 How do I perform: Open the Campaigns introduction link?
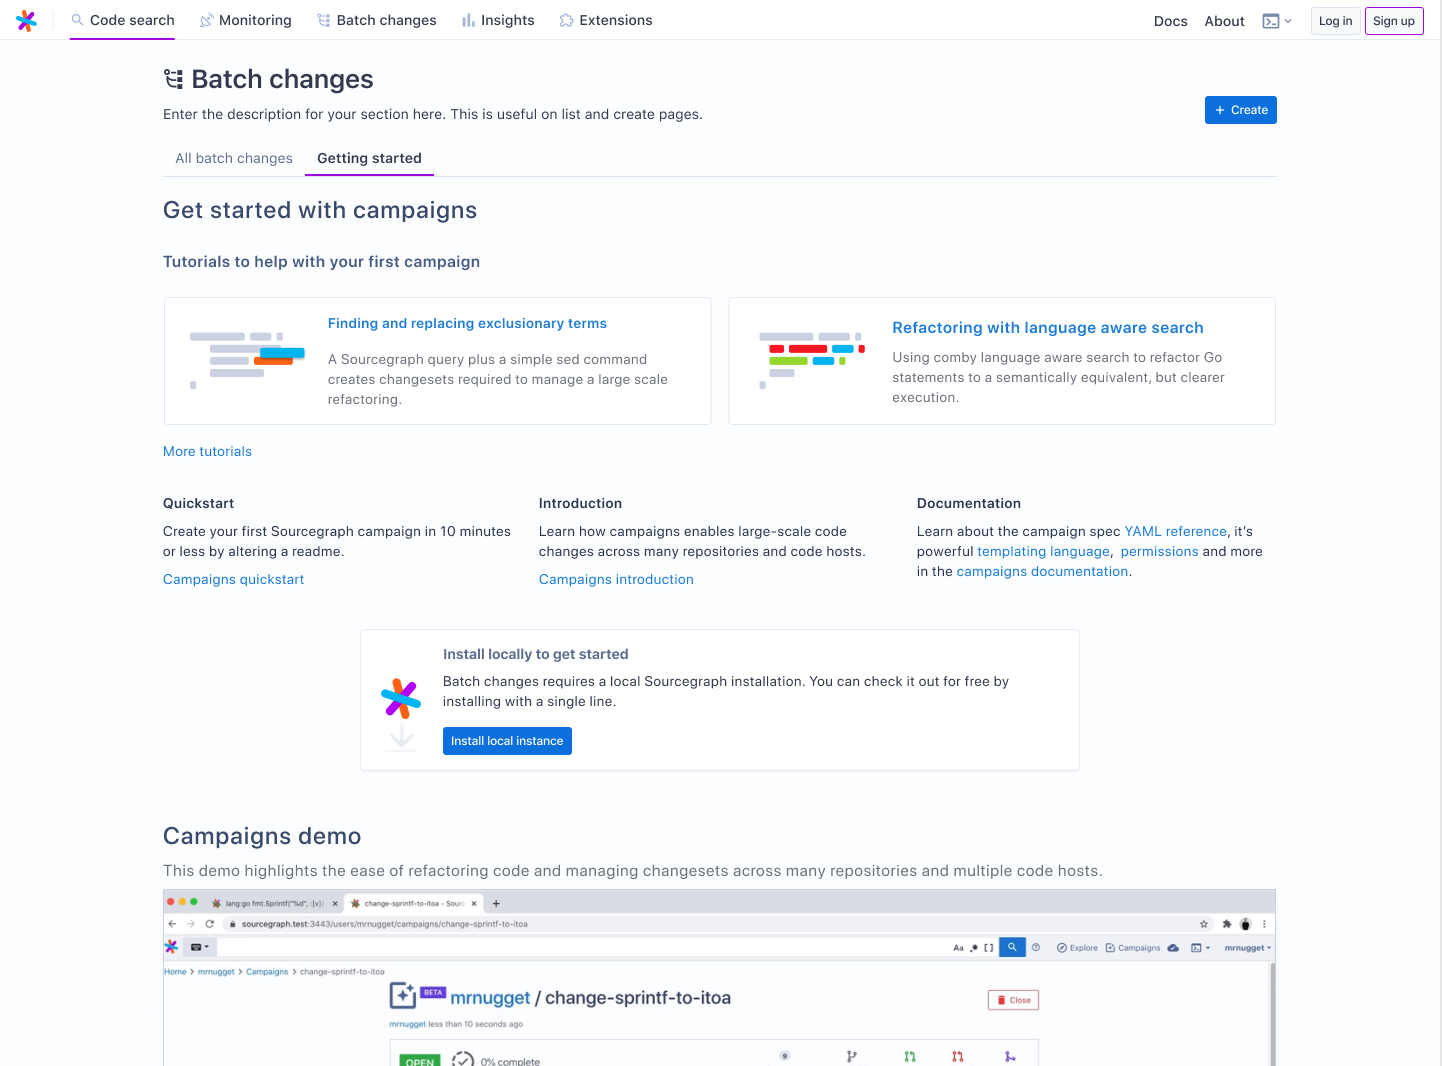616,579
